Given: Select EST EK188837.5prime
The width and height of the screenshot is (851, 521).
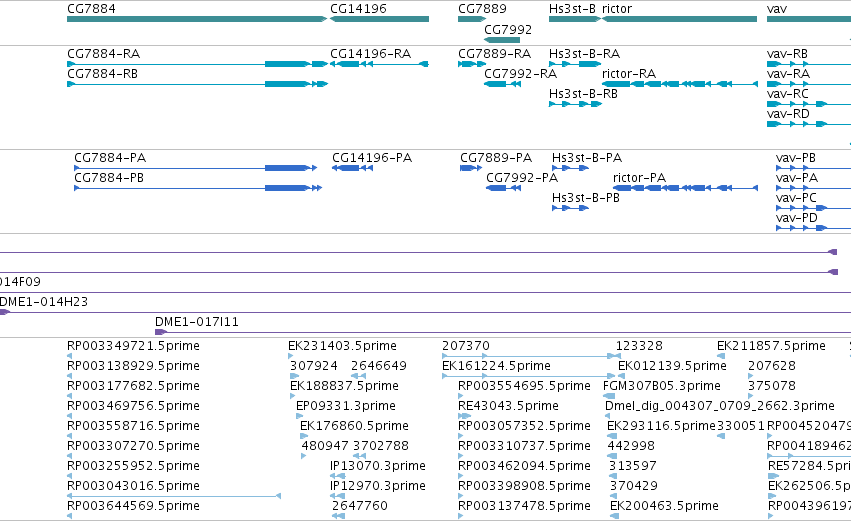Looking at the screenshot, I should 345,386.
